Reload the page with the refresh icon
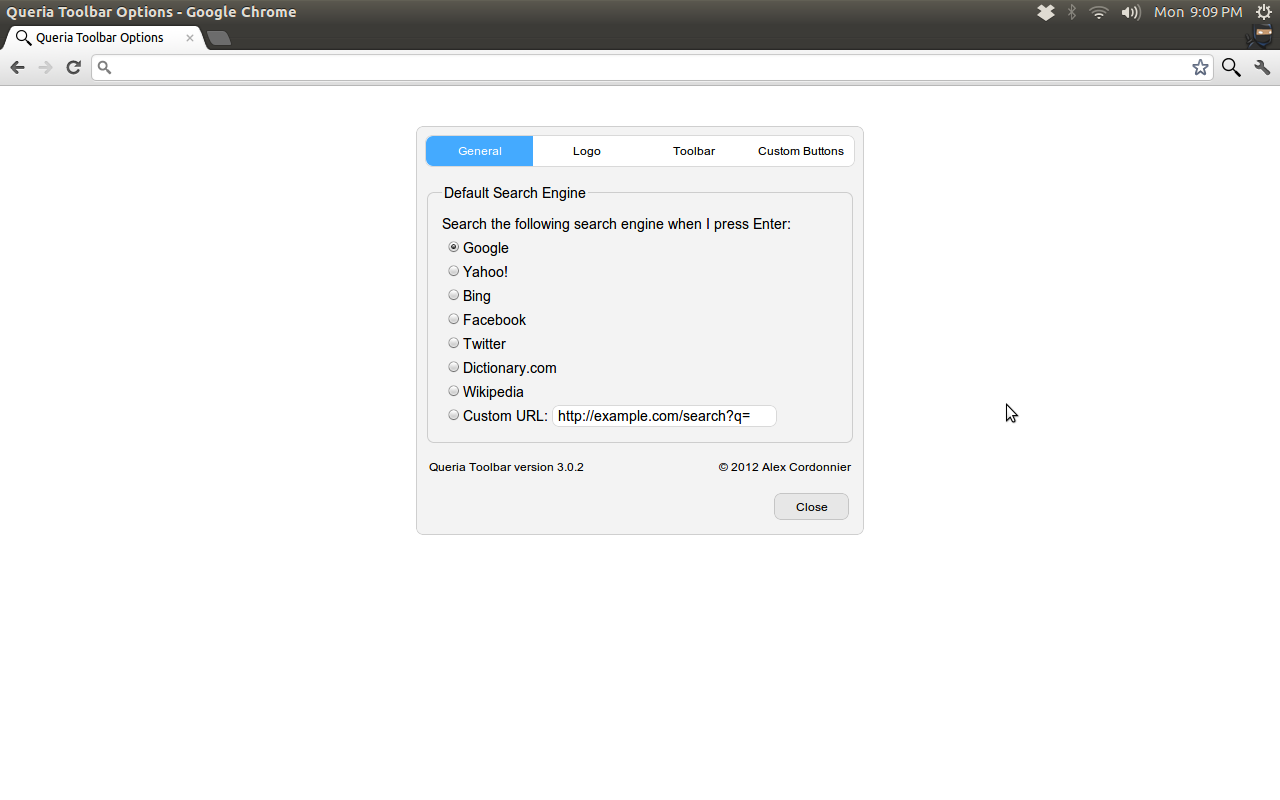This screenshot has height=800, width=1280. (73, 67)
